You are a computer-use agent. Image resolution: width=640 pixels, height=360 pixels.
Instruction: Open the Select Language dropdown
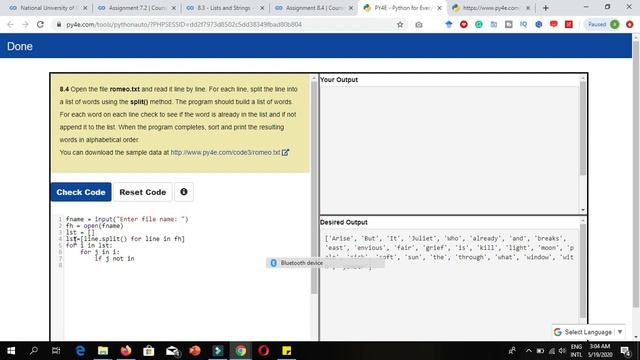click(588, 332)
